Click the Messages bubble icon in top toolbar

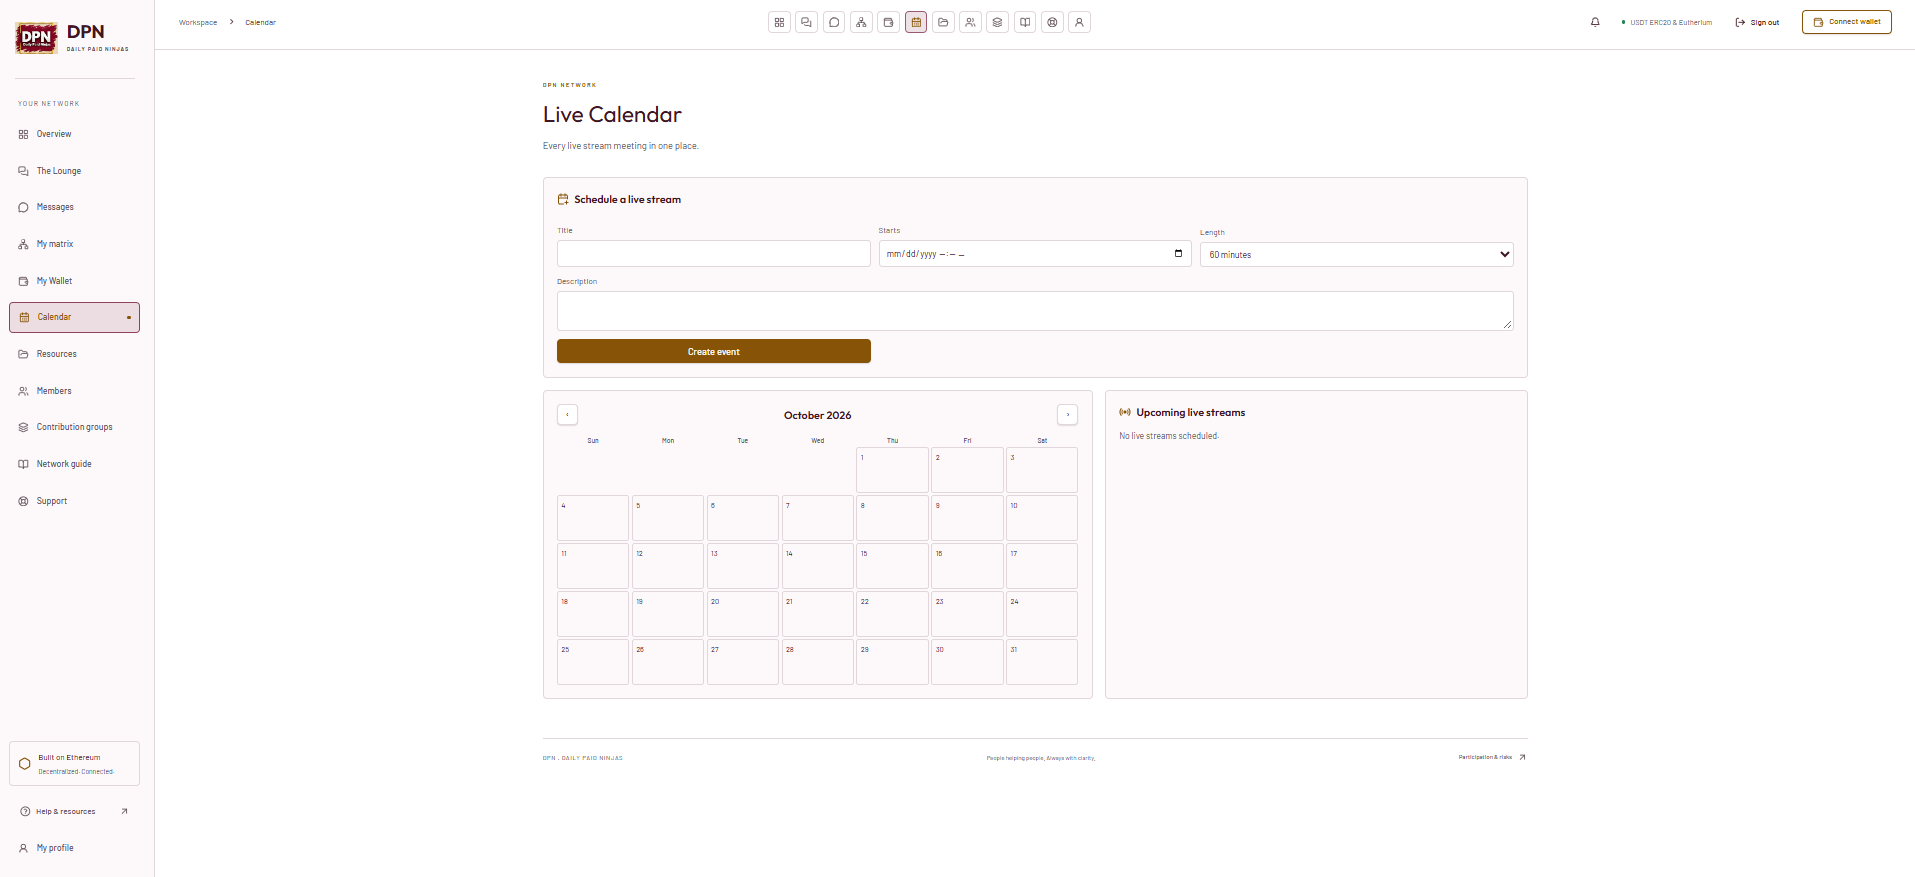coord(834,22)
